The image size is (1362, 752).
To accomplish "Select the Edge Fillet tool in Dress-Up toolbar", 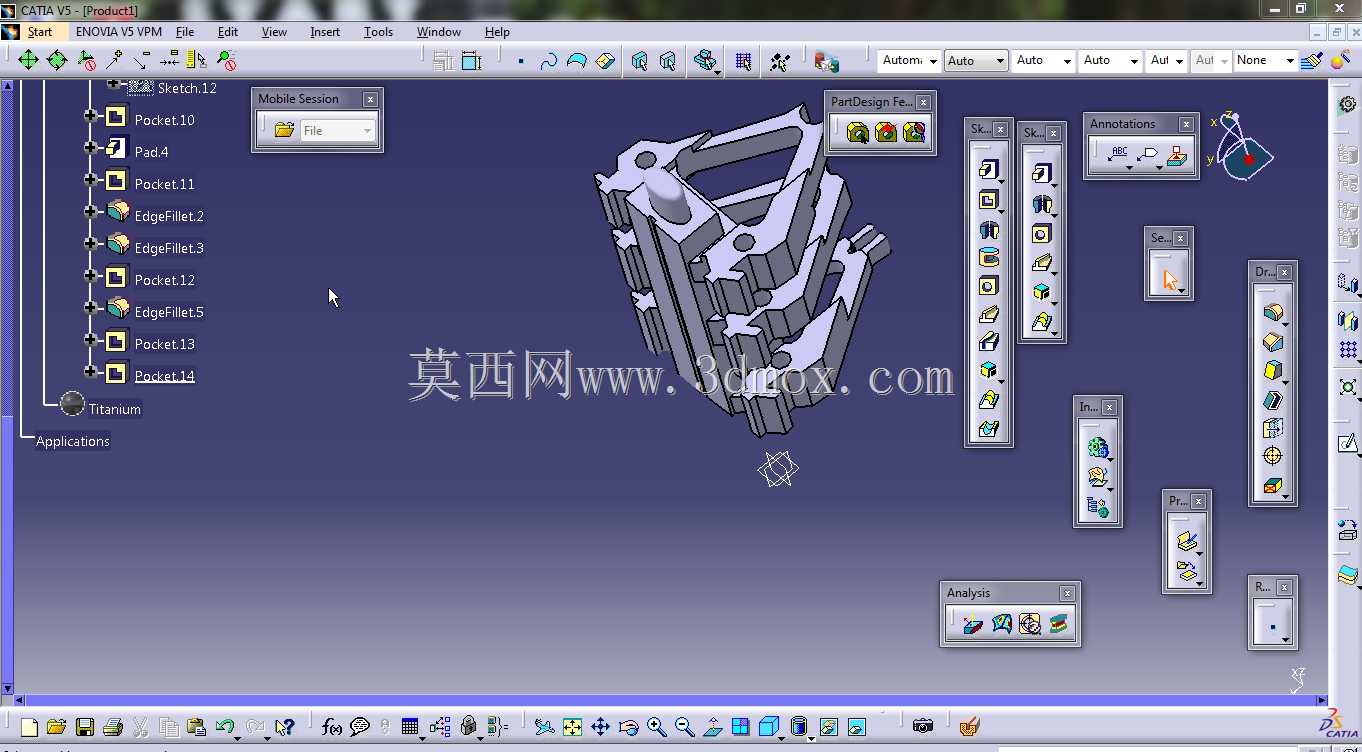I will click(1272, 313).
